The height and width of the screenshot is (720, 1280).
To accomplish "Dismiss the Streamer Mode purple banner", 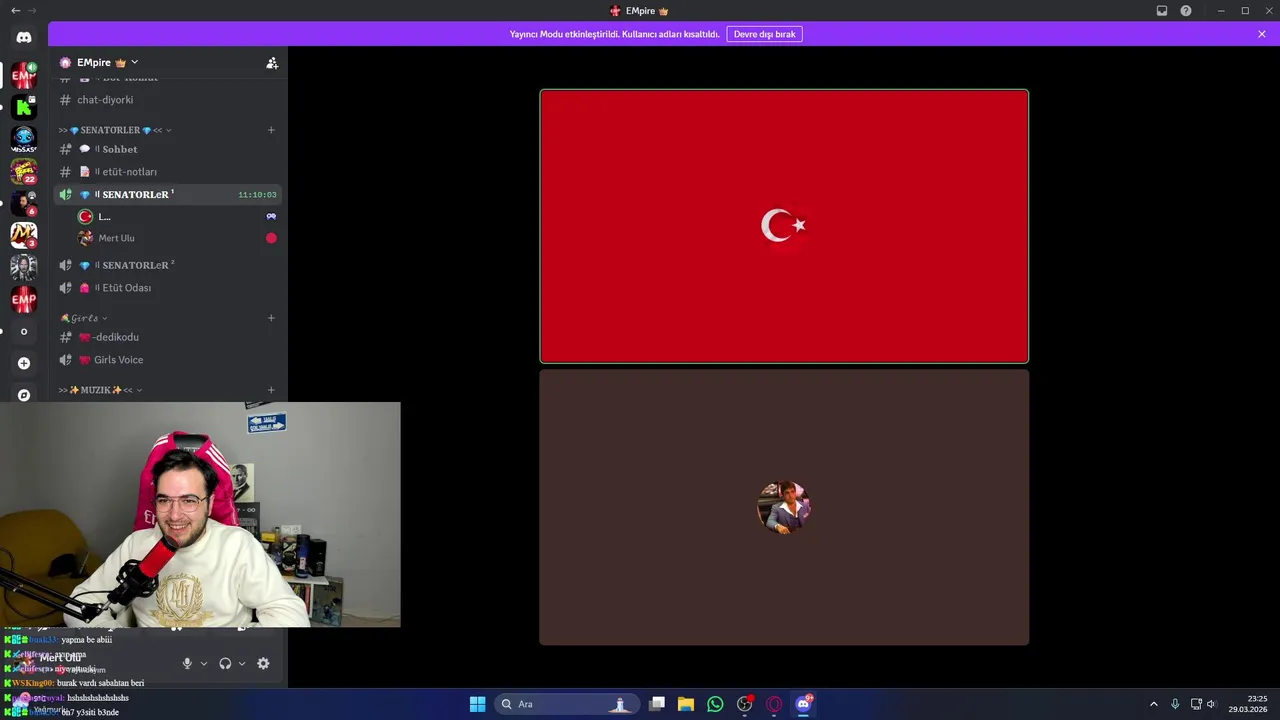I will pyautogui.click(x=1262, y=34).
